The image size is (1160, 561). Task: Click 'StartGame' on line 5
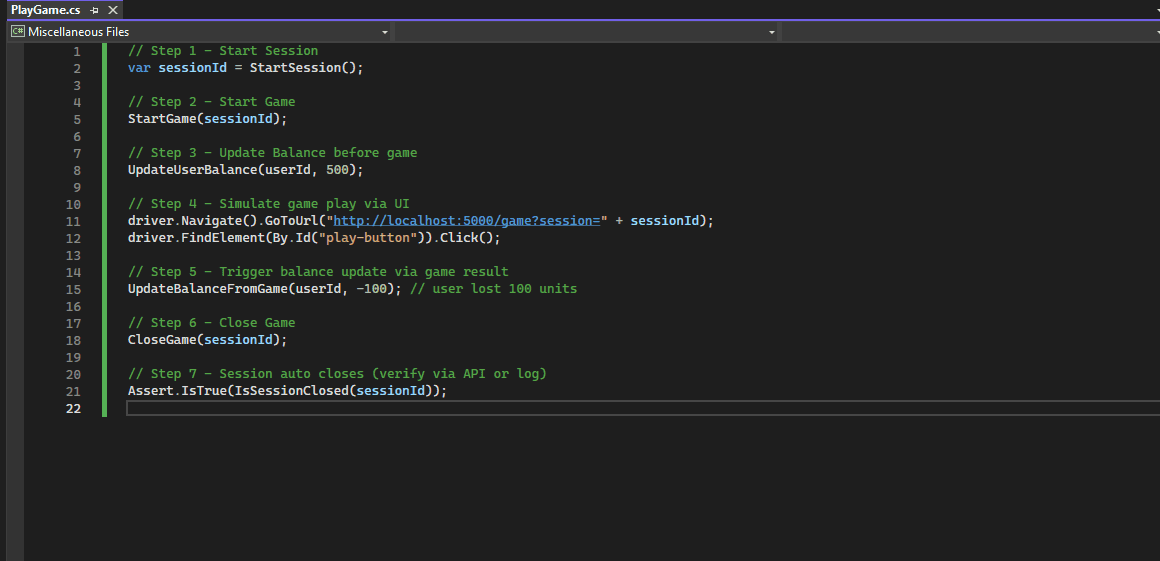click(x=162, y=119)
